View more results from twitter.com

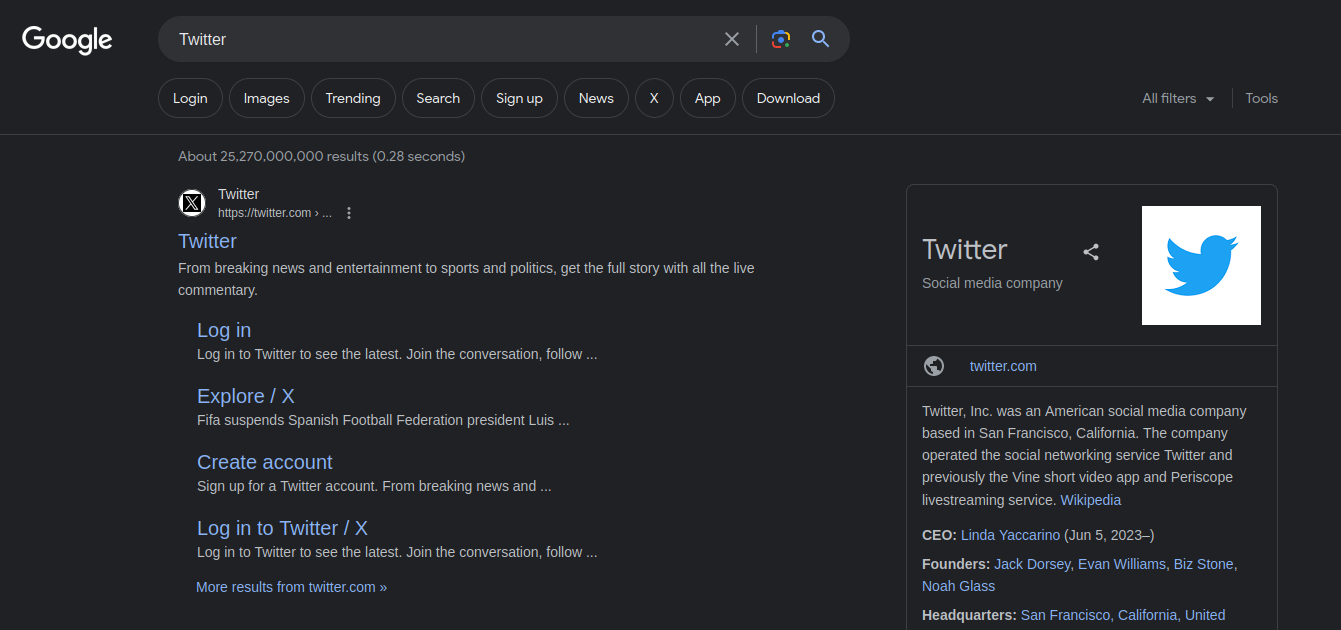[291, 587]
